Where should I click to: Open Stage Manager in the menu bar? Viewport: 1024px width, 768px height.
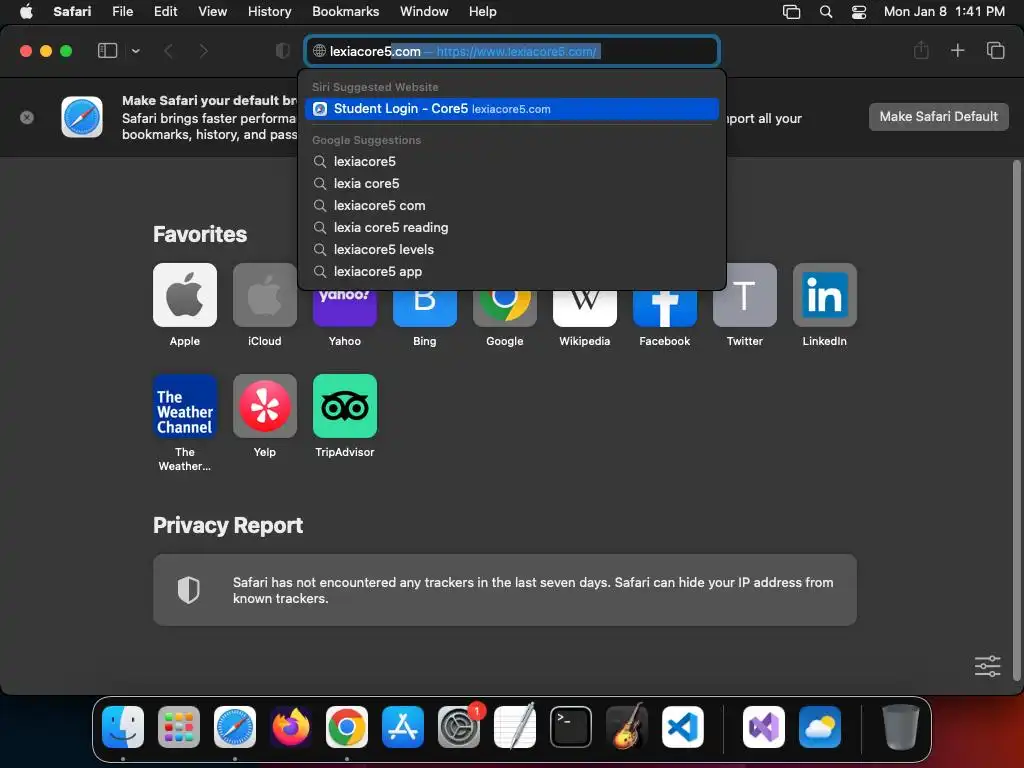[792, 11]
